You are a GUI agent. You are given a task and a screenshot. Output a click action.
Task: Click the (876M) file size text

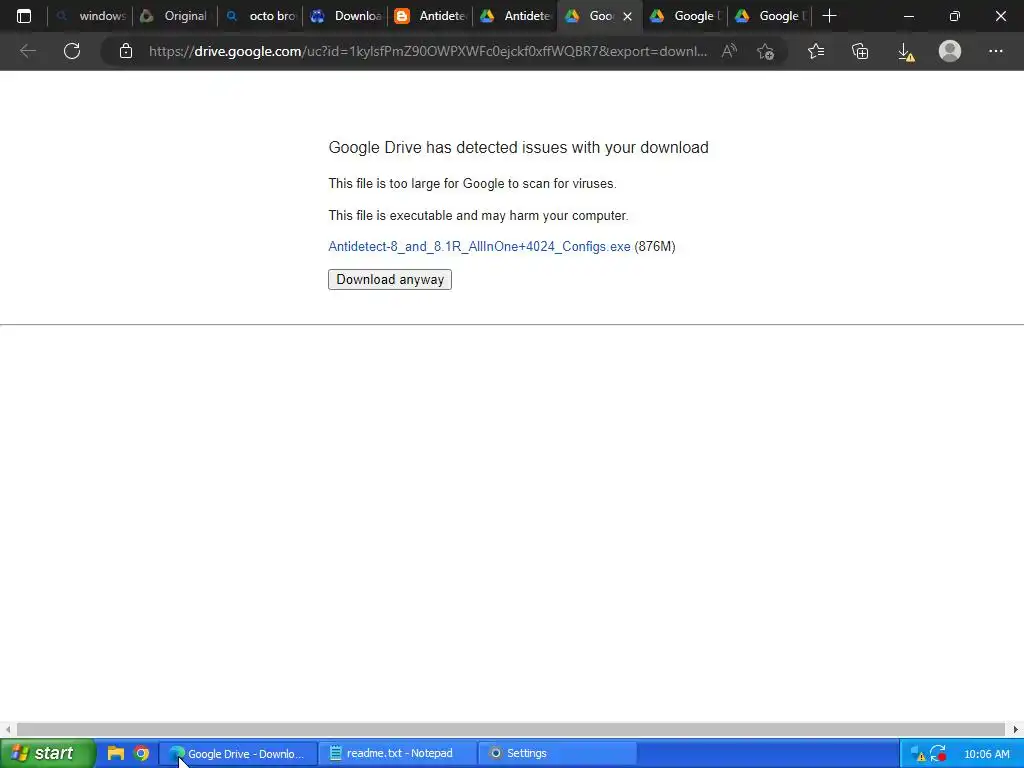[655, 246]
